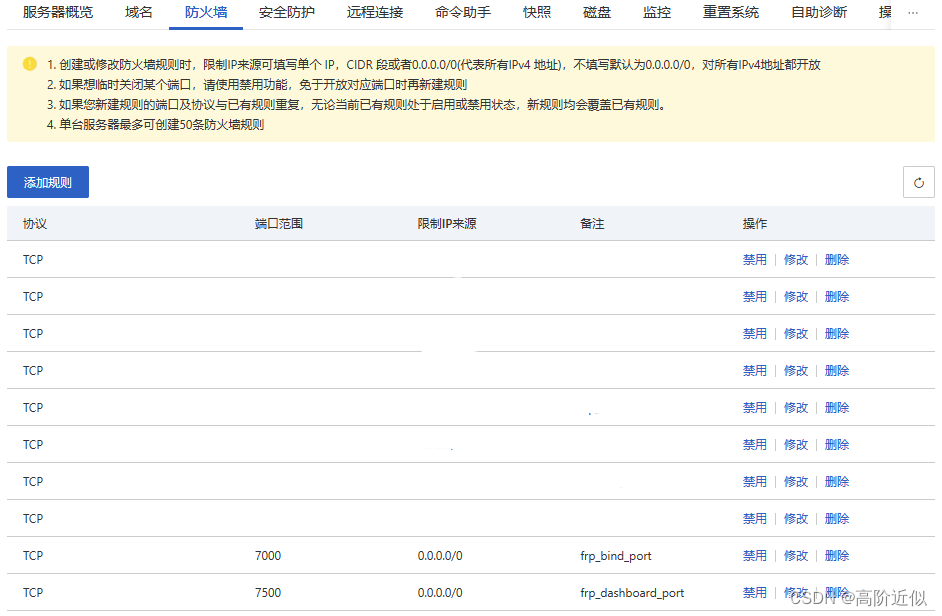Go to the 监控 tab

[x=657, y=12]
